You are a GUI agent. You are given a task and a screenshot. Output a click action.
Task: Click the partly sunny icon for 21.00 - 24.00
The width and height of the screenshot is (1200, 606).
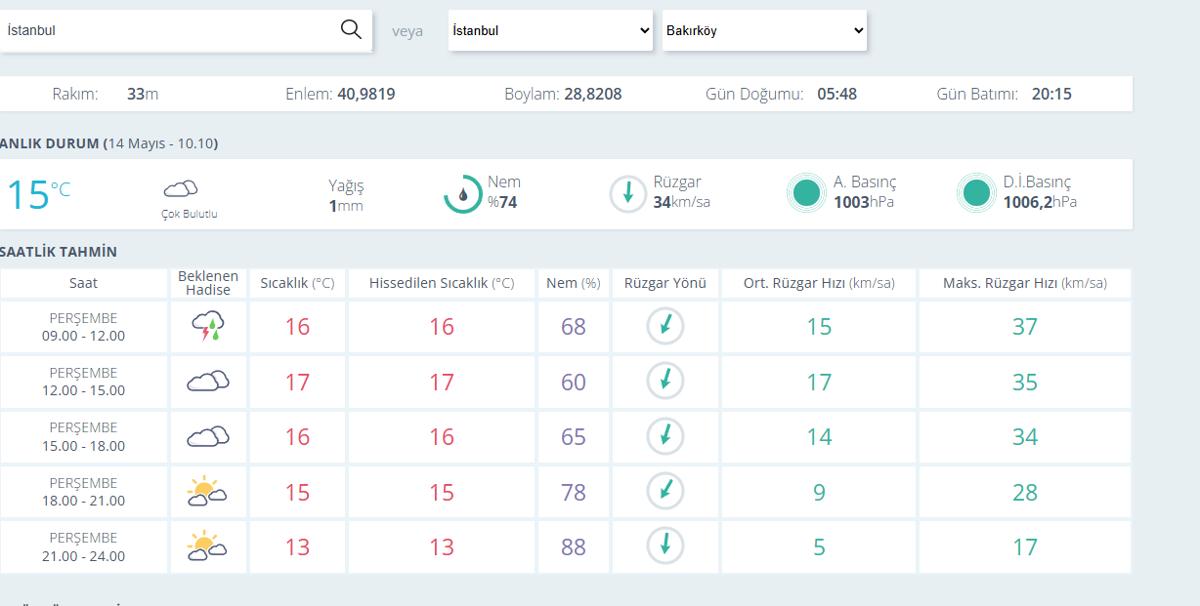click(x=207, y=546)
